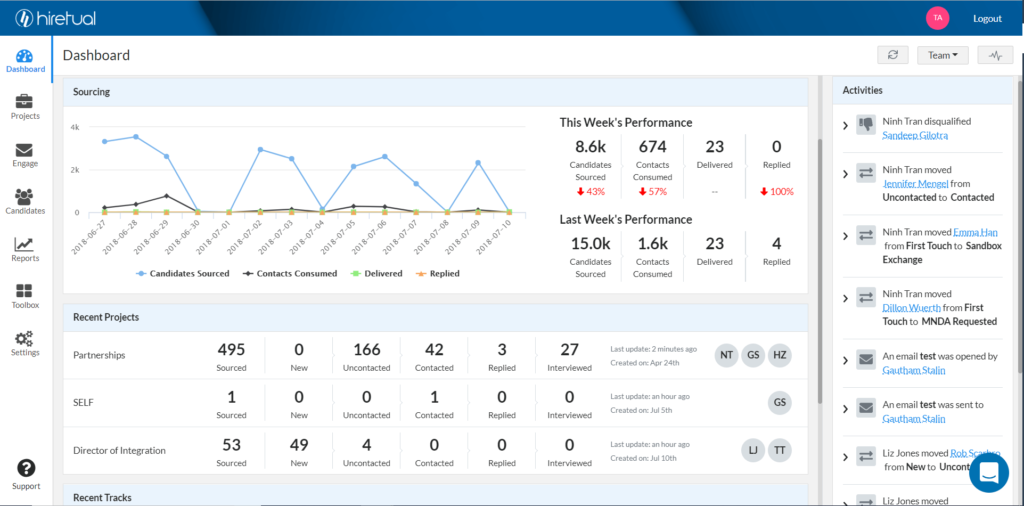Open Settings gears icon in sidebar
The image size is (1024, 506).
[25, 338]
